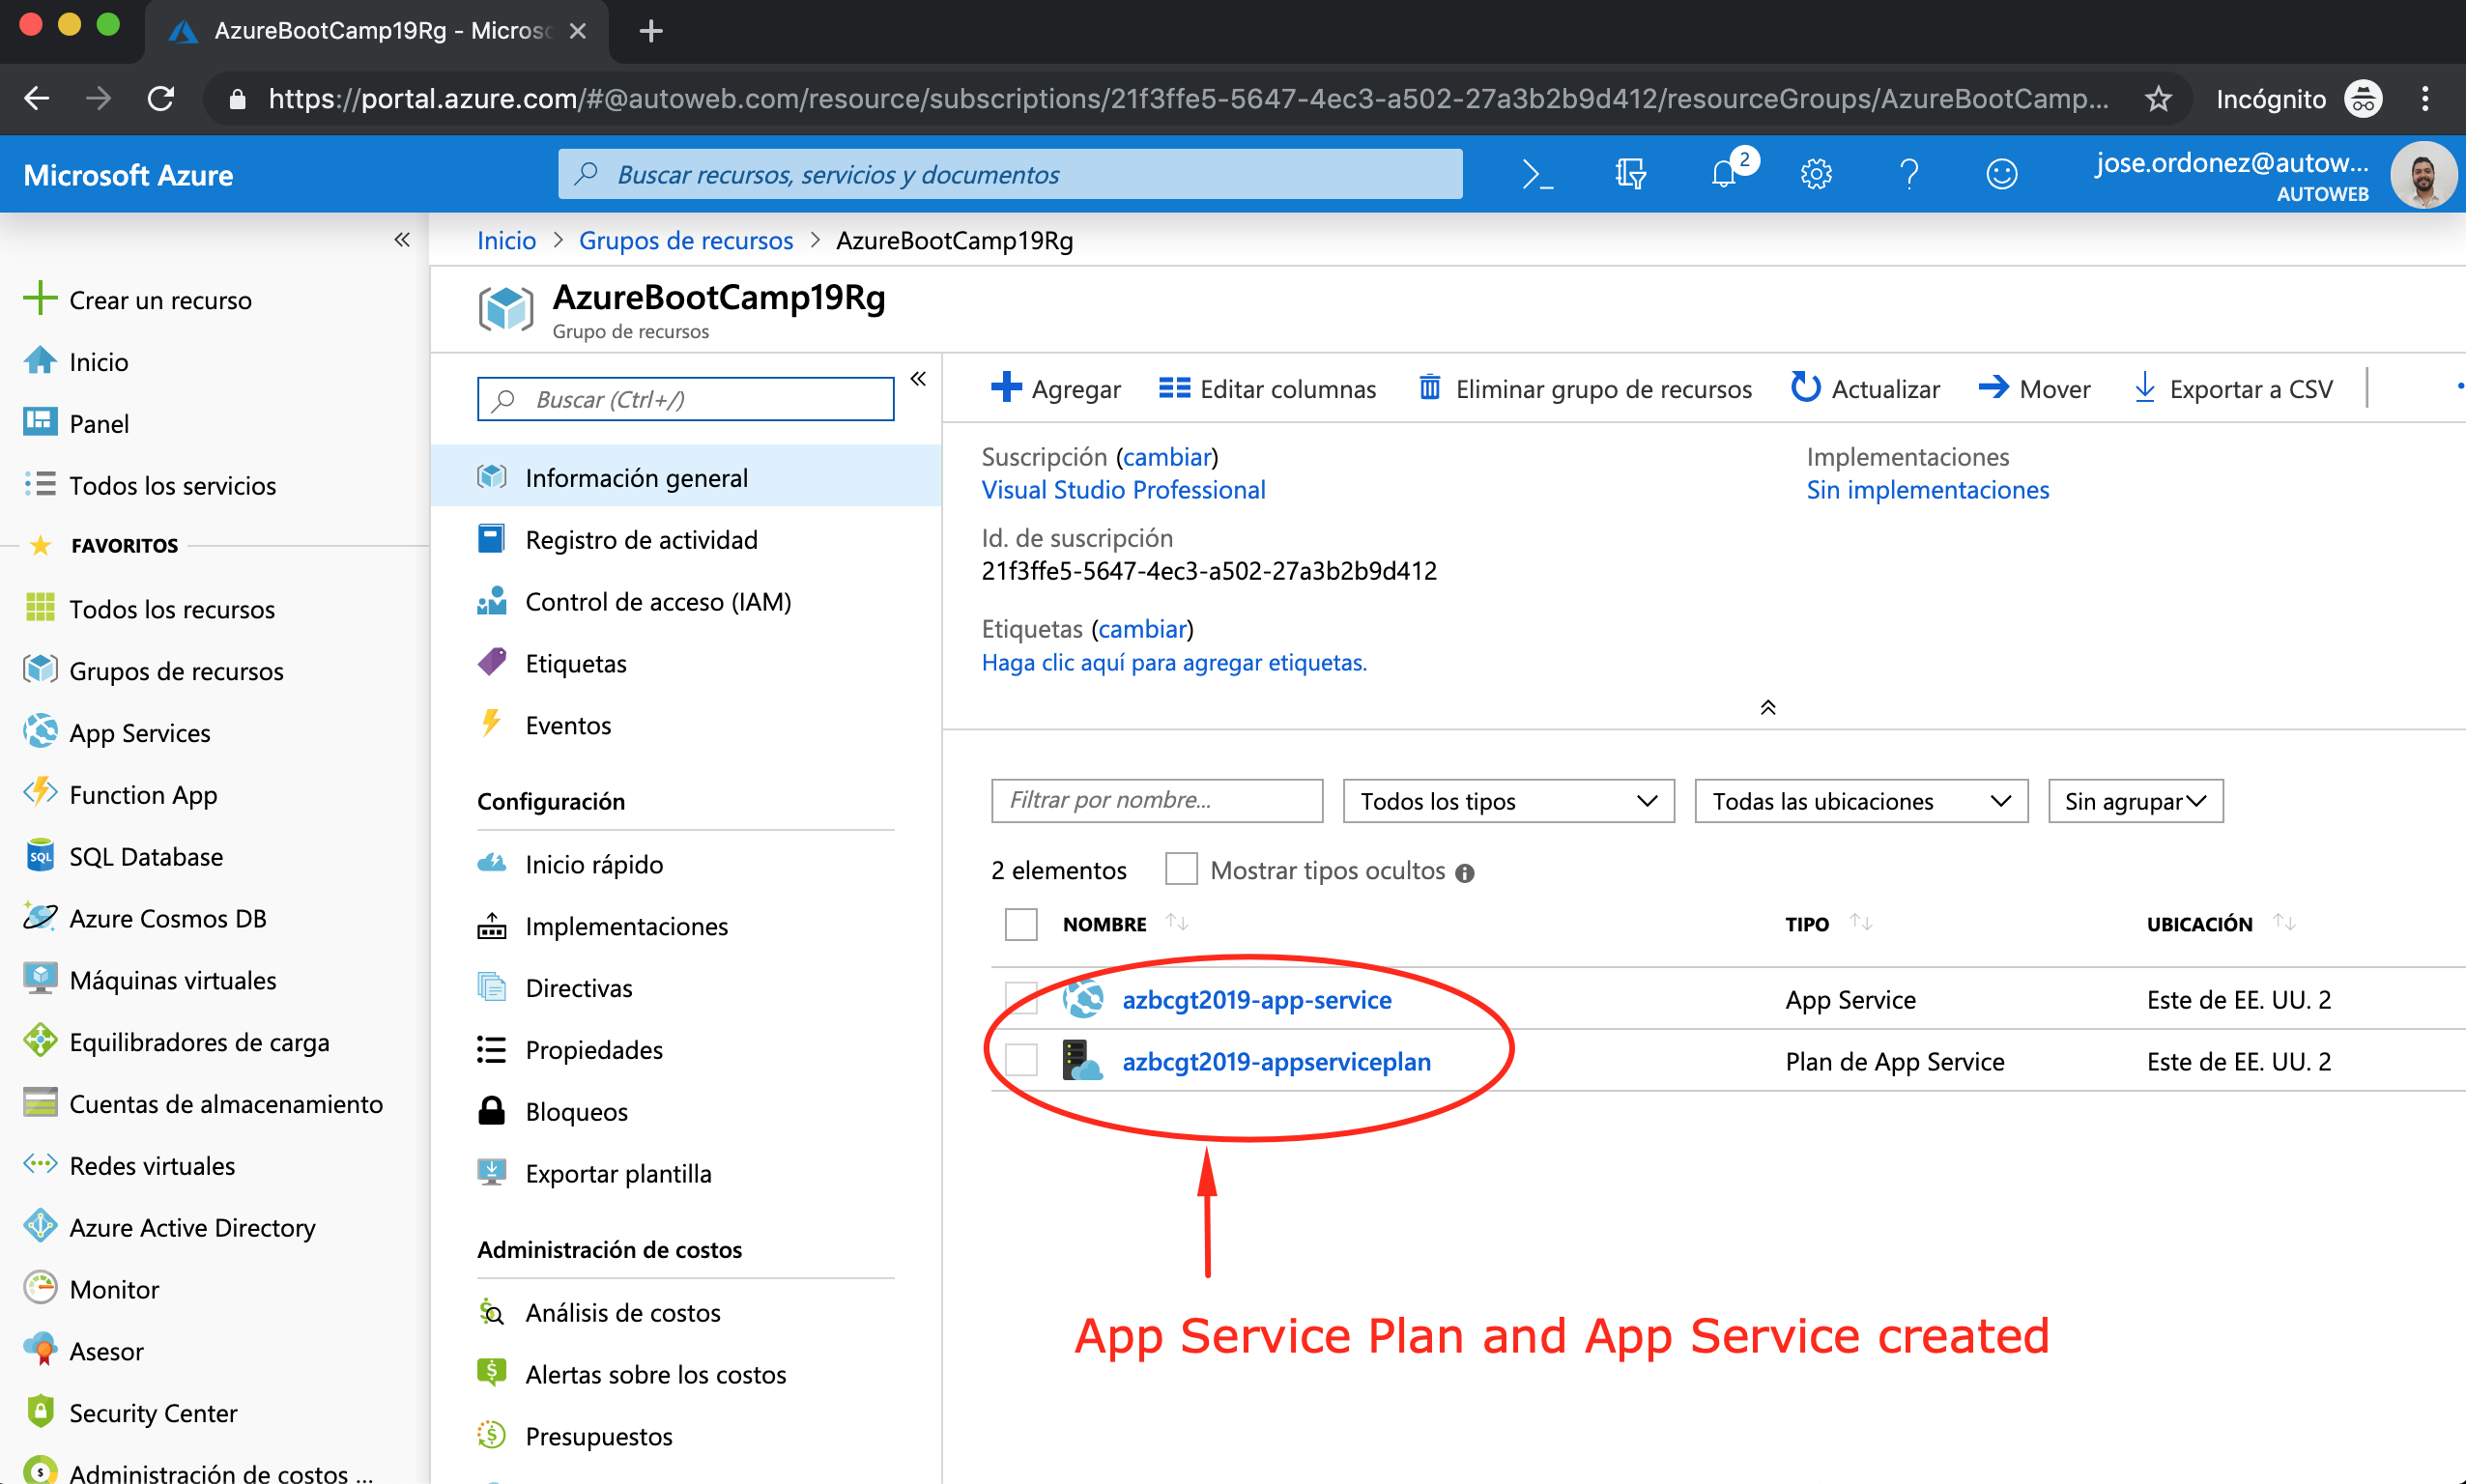Open Registro de actividad menu item
2466x1484 pixels.
(x=641, y=540)
